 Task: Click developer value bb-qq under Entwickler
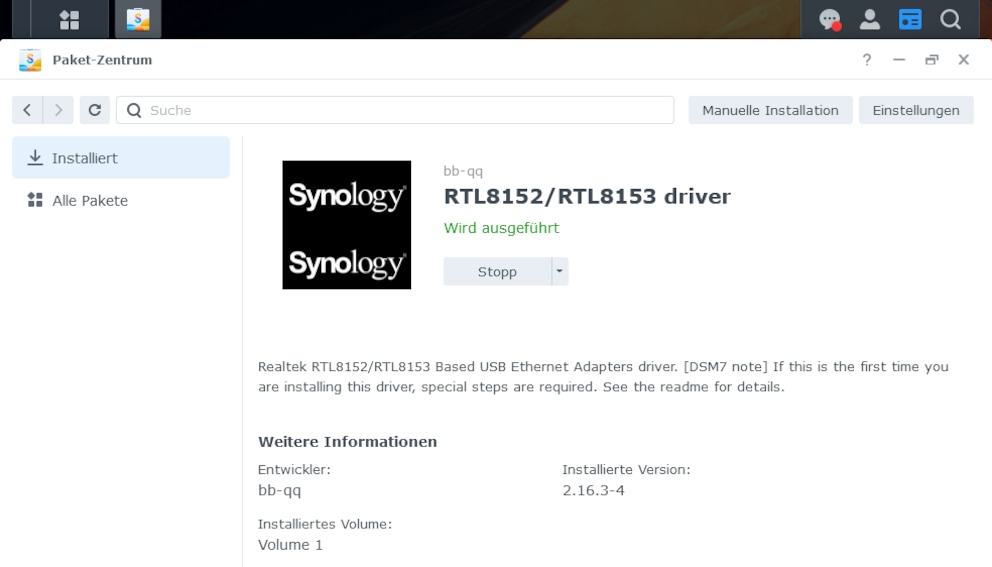[x=280, y=490]
